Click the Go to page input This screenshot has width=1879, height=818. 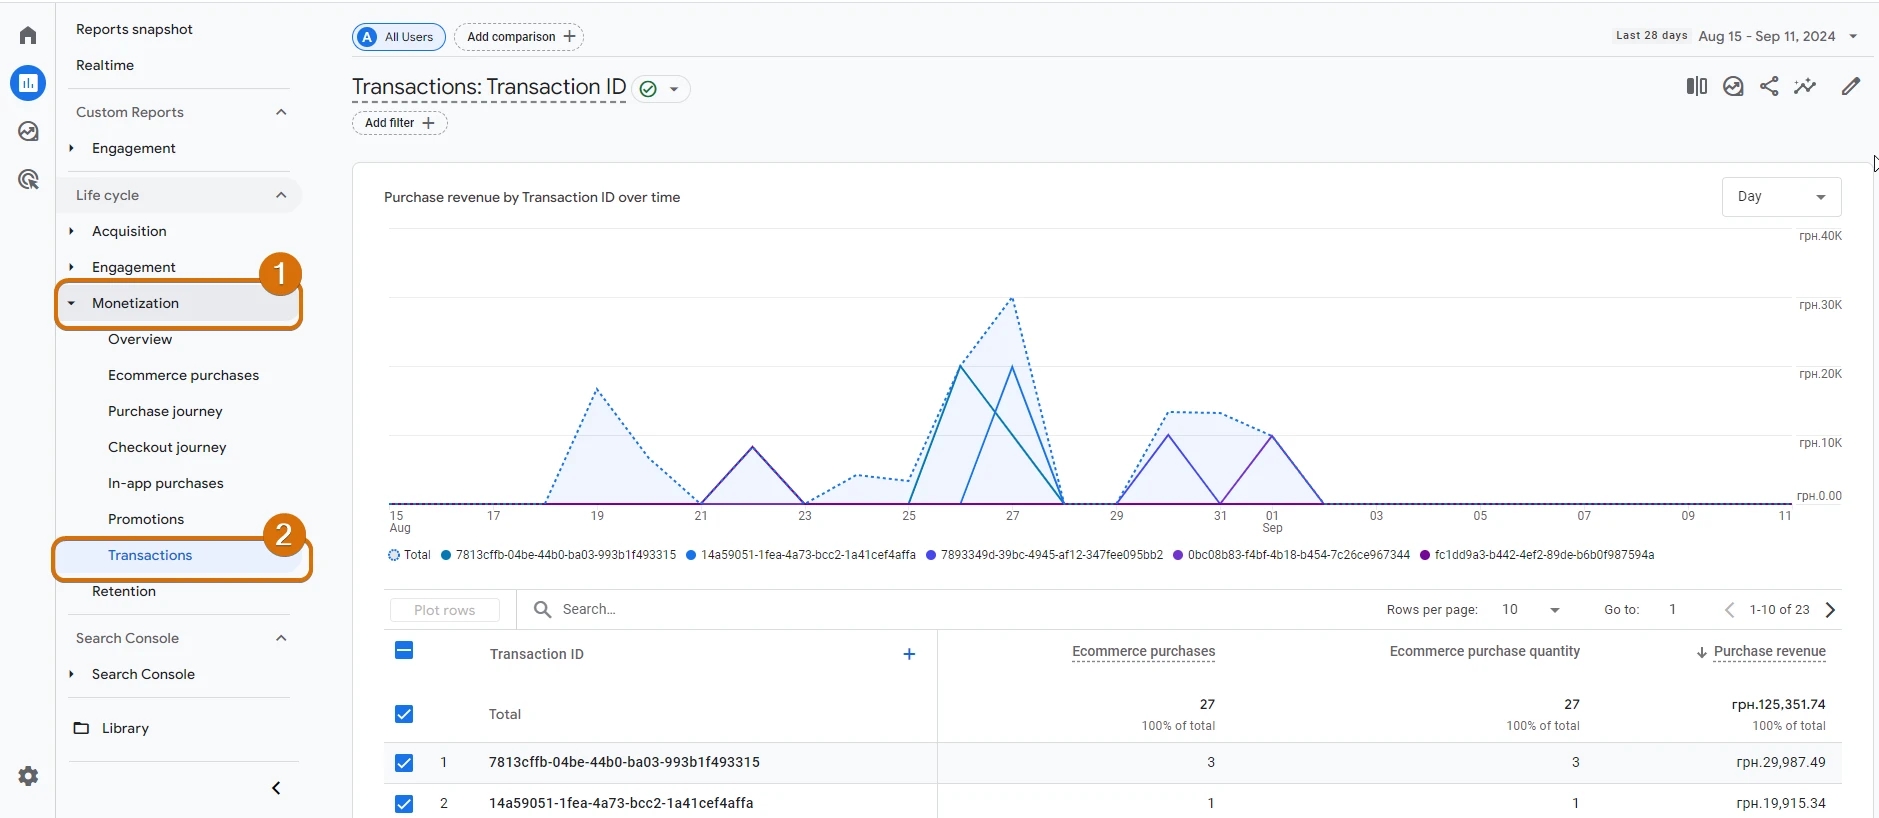(x=1674, y=610)
